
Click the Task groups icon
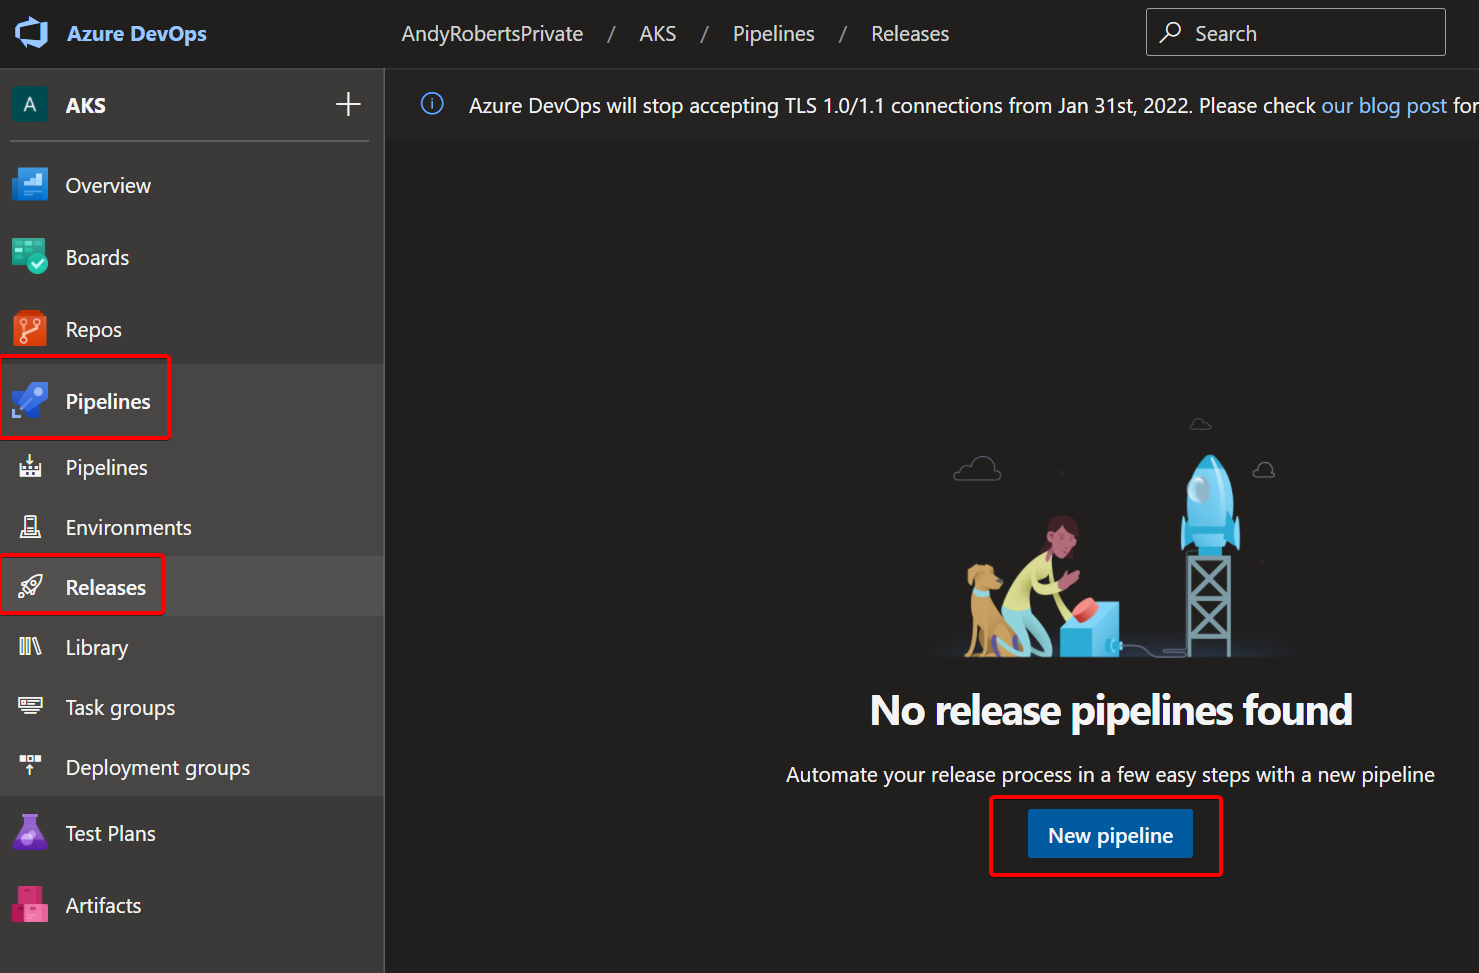coord(30,706)
